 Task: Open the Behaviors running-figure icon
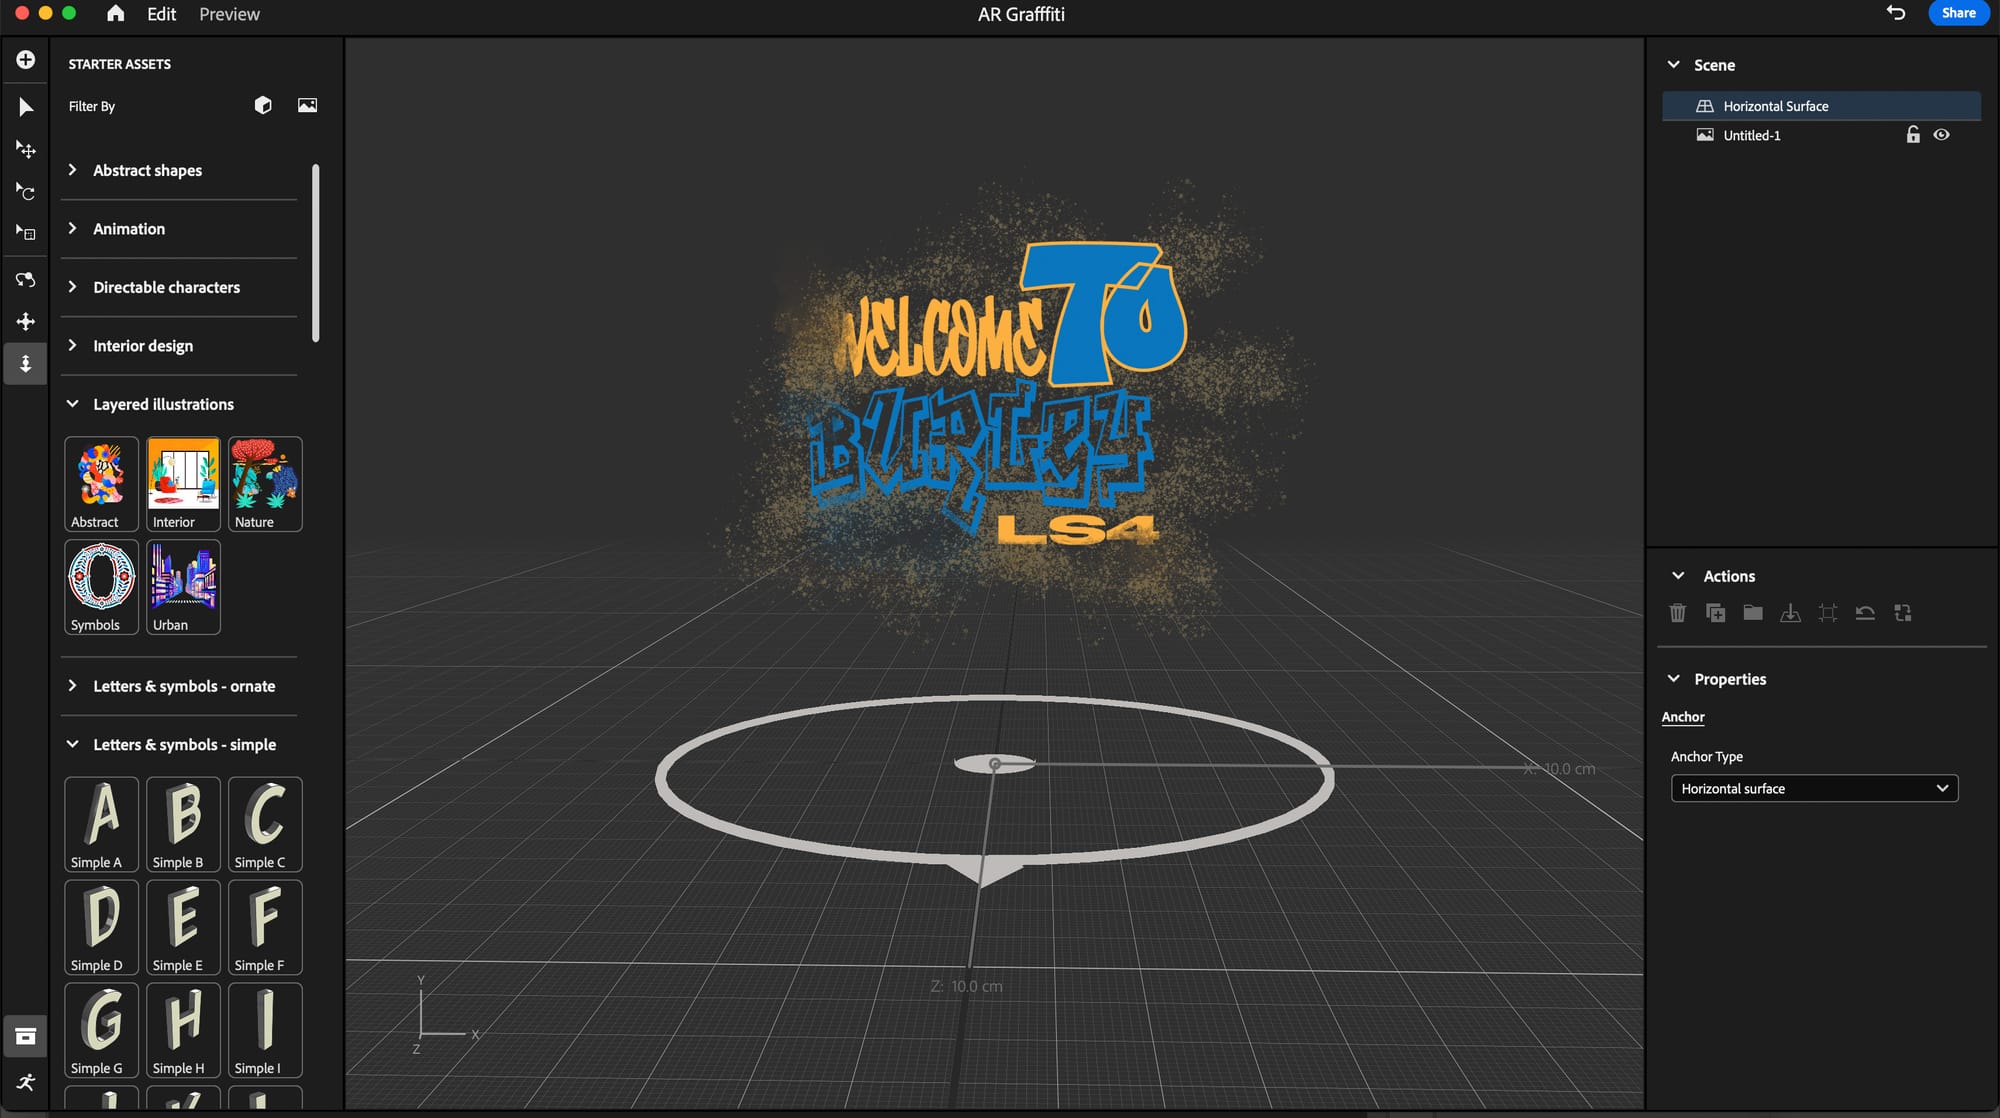26,1083
